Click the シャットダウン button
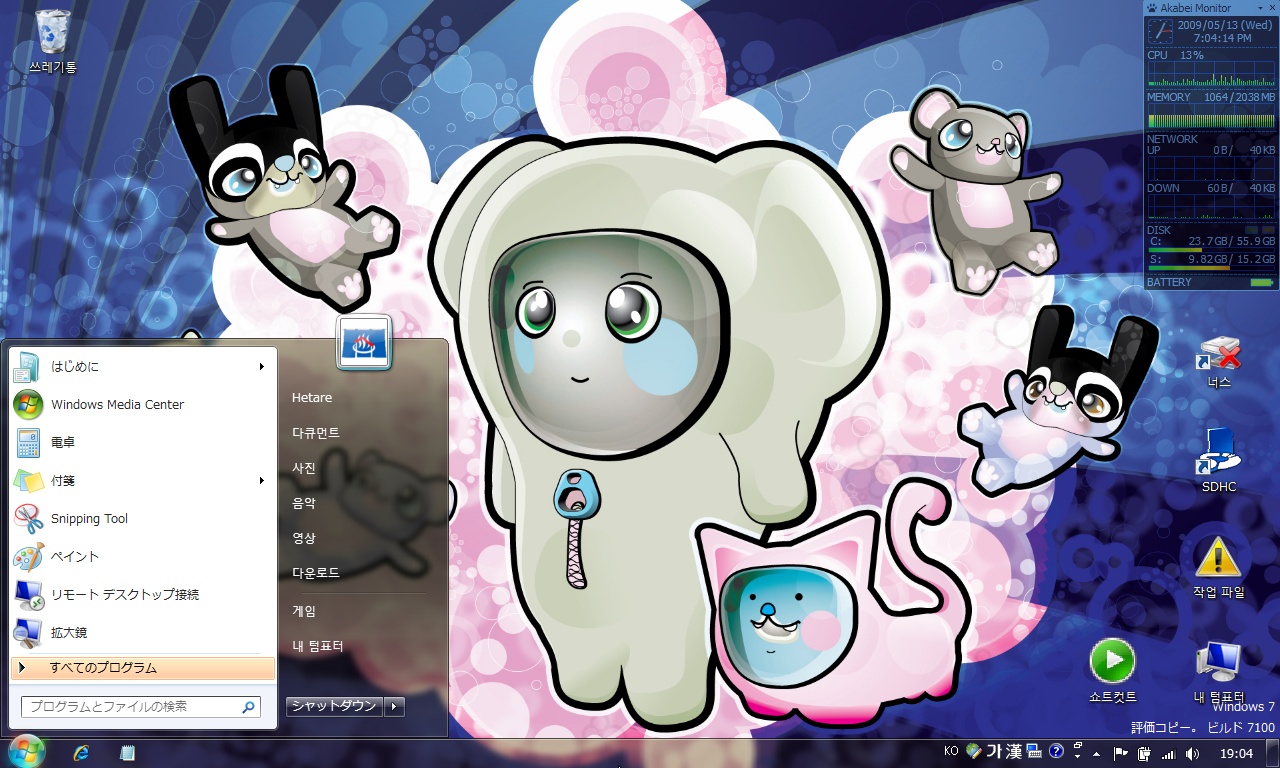The width and height of the screenshot is (1280, 768). click(335, 706)
